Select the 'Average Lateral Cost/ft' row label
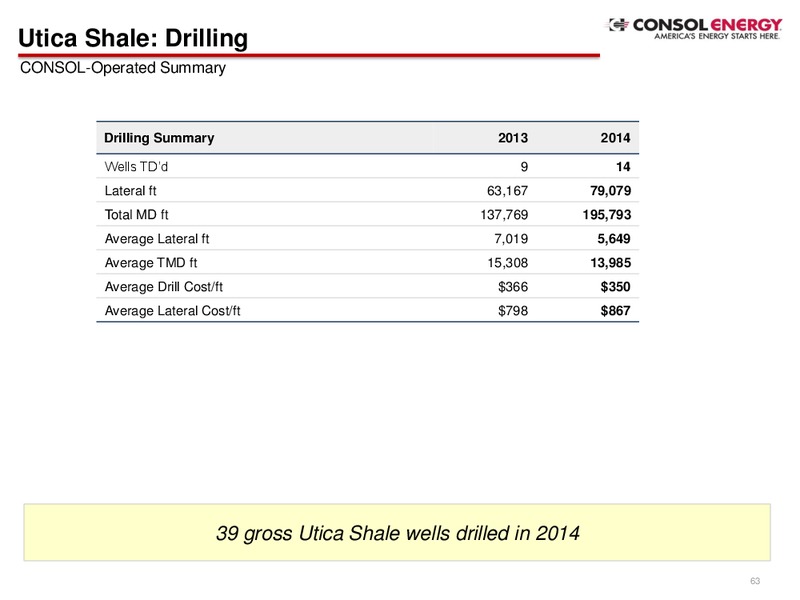Screen dimensions: 800x600 [172, 311]
